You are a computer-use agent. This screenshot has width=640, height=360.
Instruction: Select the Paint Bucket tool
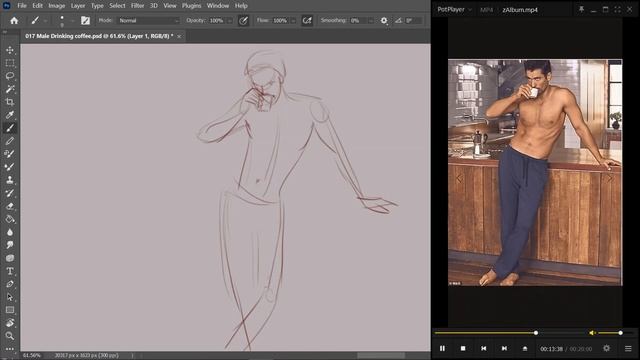click(10, 219)
